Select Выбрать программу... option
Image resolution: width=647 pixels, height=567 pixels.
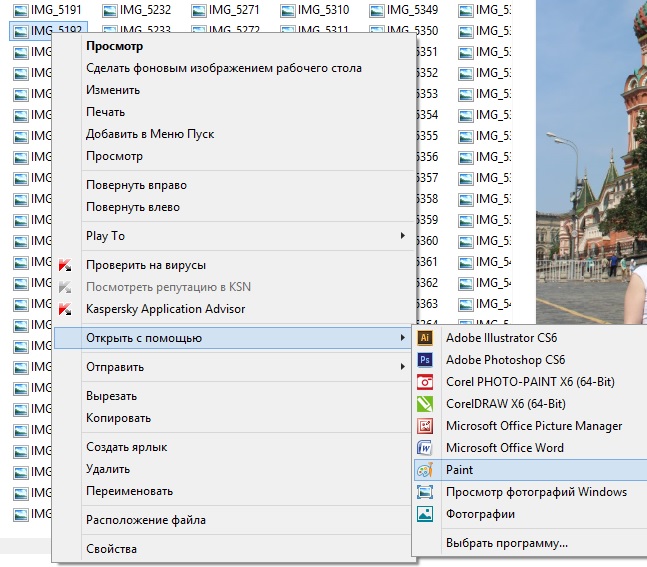(x=506, y=543)
